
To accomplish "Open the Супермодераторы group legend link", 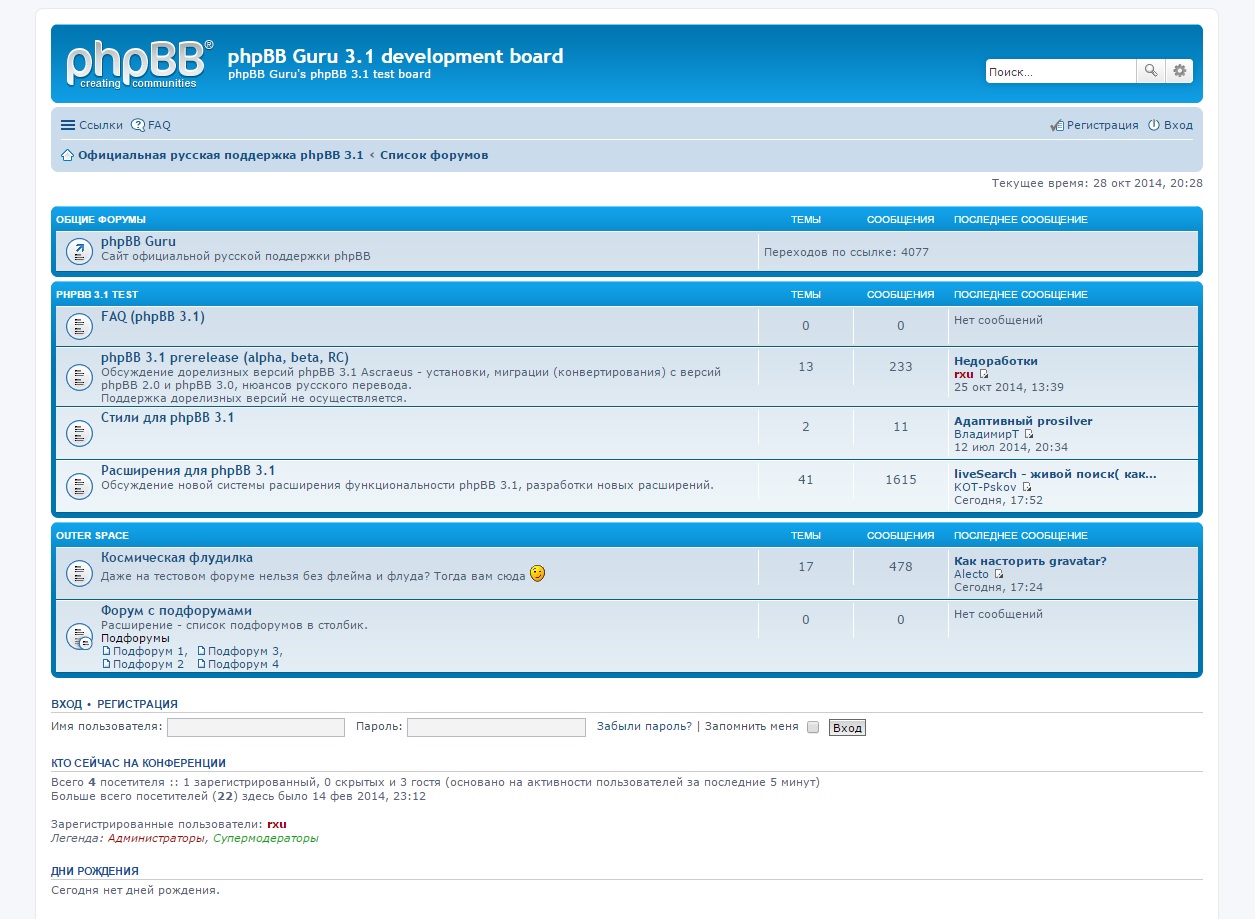I will 266,838.
